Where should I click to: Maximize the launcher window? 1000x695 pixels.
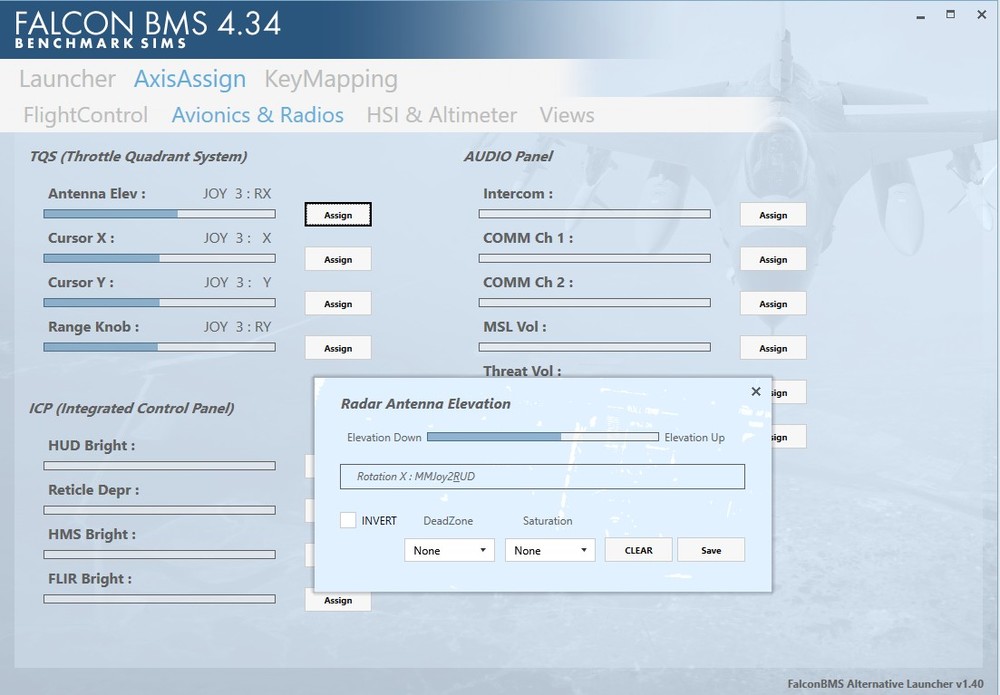pyautogui.click(x=950, y=15)
